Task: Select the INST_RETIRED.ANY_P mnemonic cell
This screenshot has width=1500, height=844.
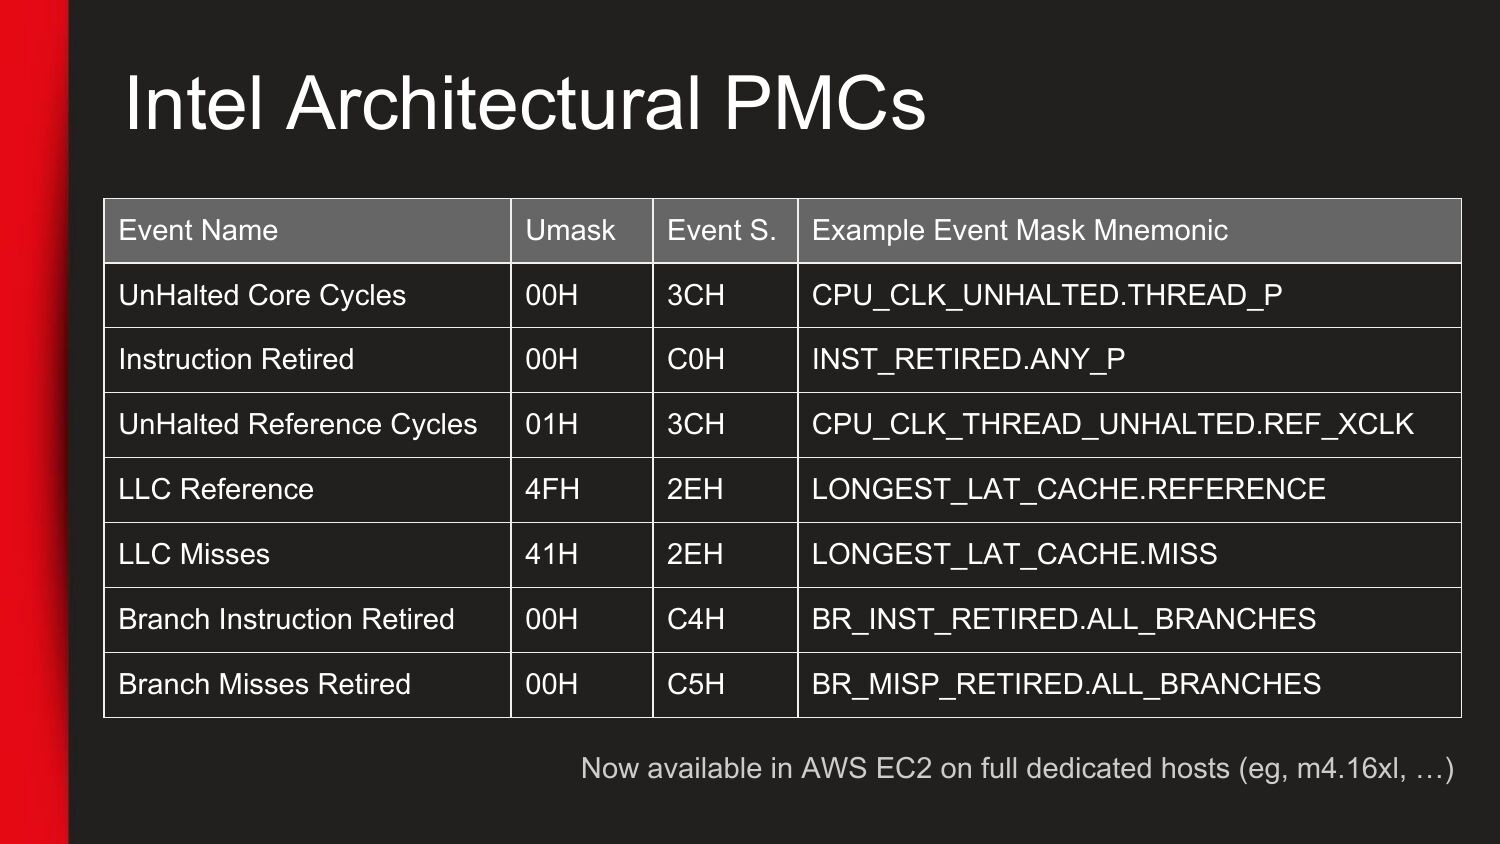Action: 968,360
